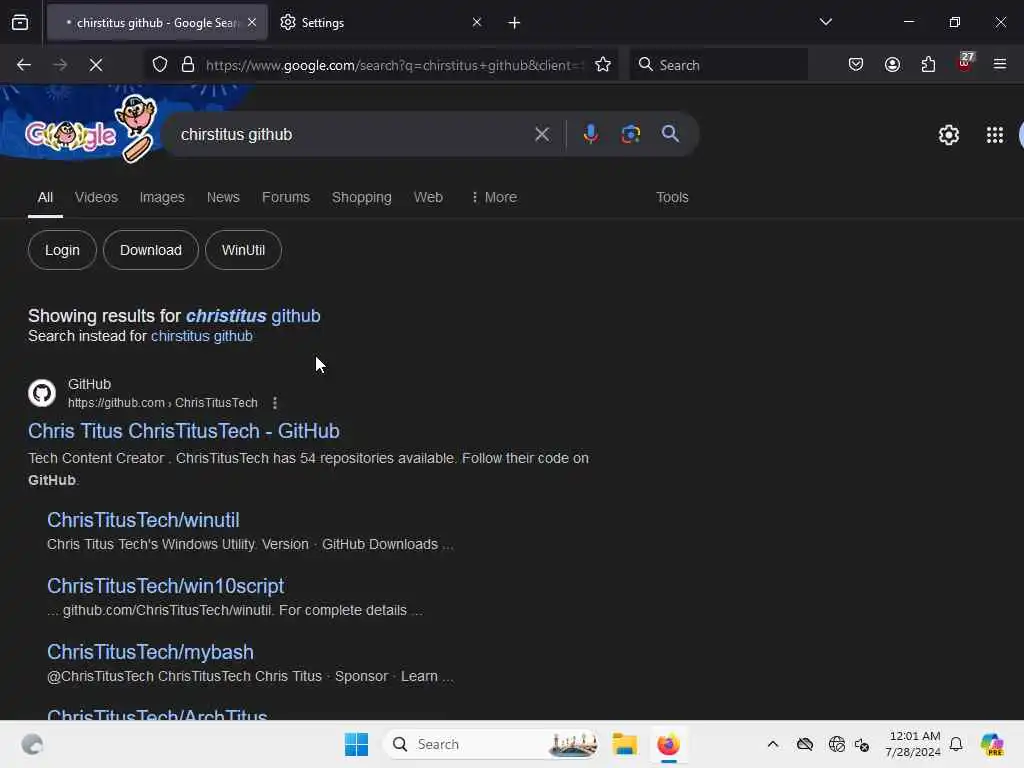Open a new browser tab

click(x=514, y=23)
